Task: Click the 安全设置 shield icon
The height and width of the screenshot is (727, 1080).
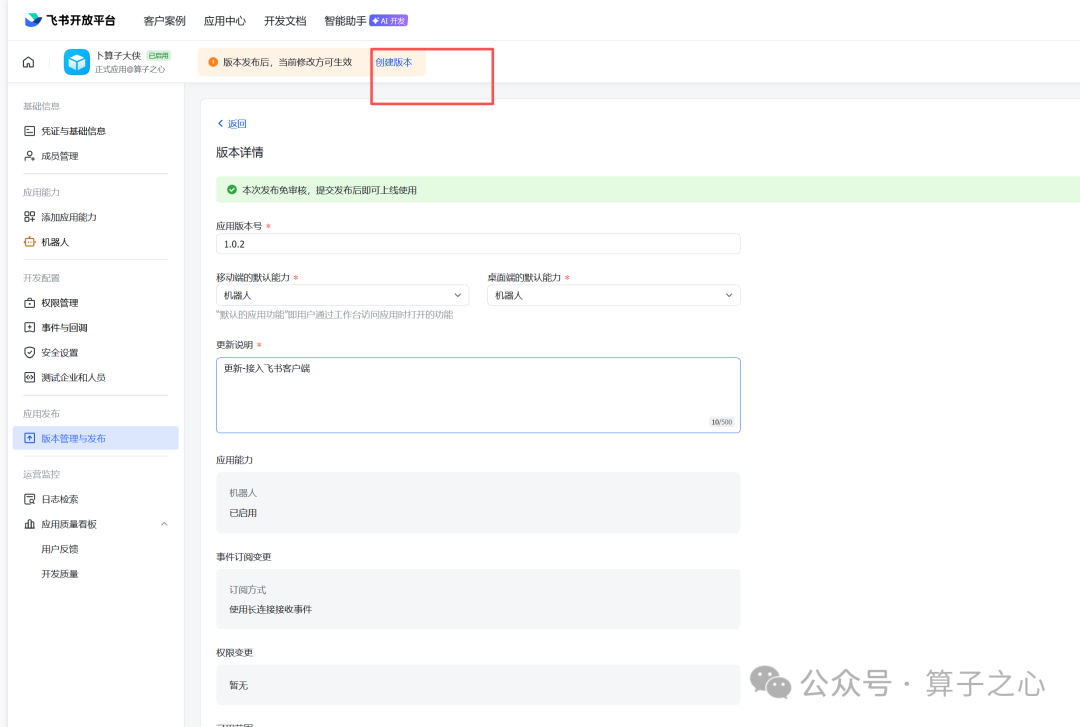Action: (x=30, y=352)
